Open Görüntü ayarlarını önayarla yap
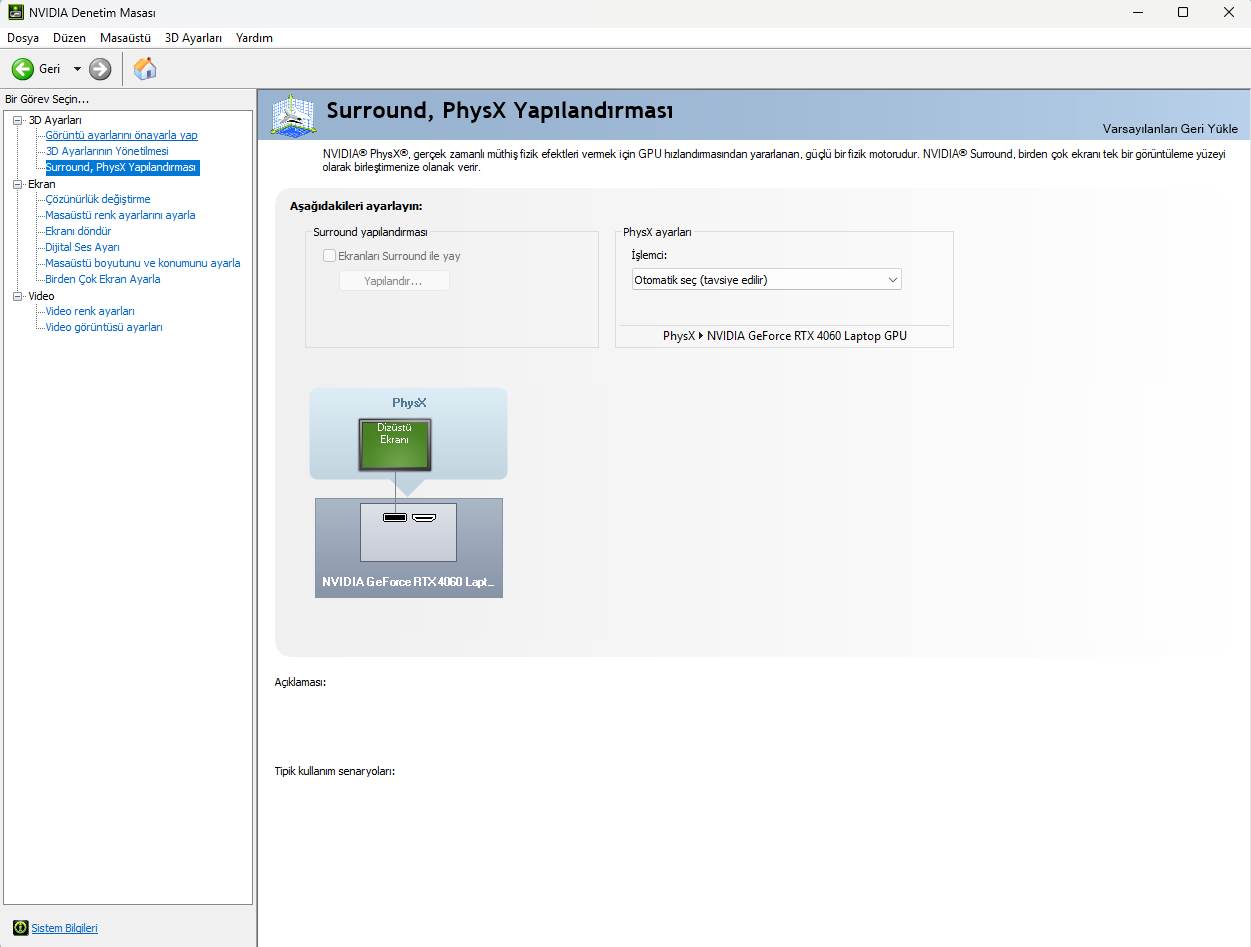The image size is (1251, 947). [121, 135]
